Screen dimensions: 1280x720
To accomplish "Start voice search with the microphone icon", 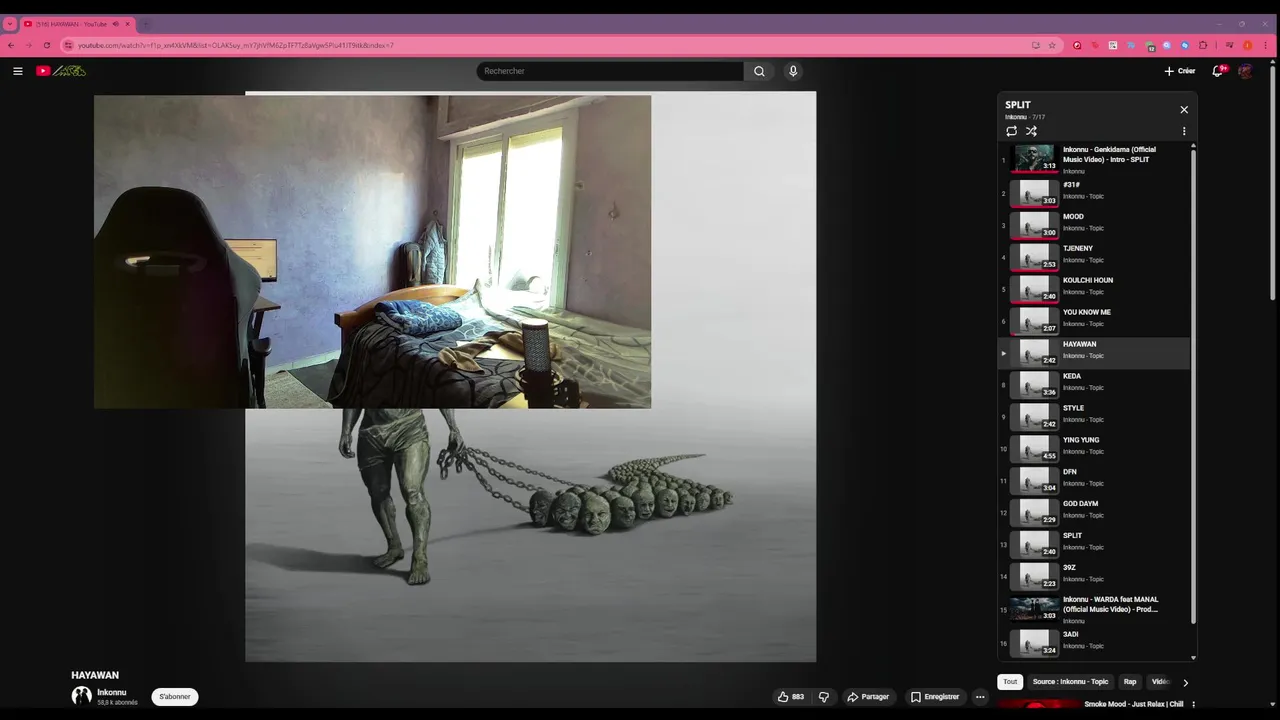I will point(793,71).
